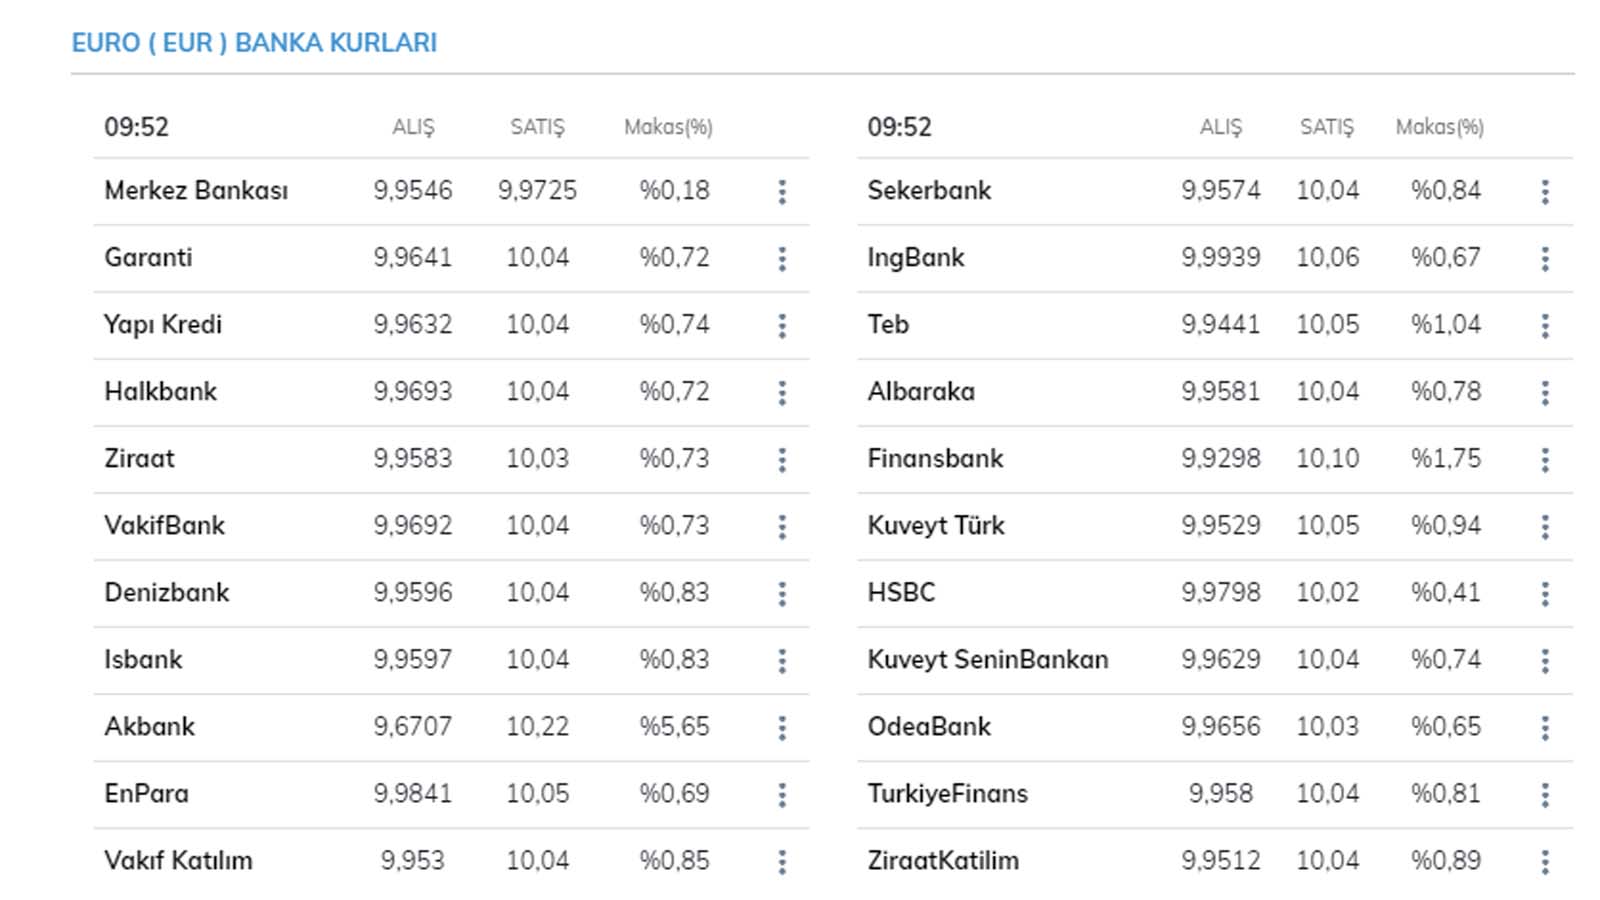
Task: Click the EURO ( EUR ) BANKA KURLARI heading
Action: pyautogui.click(x=254, y=43)
